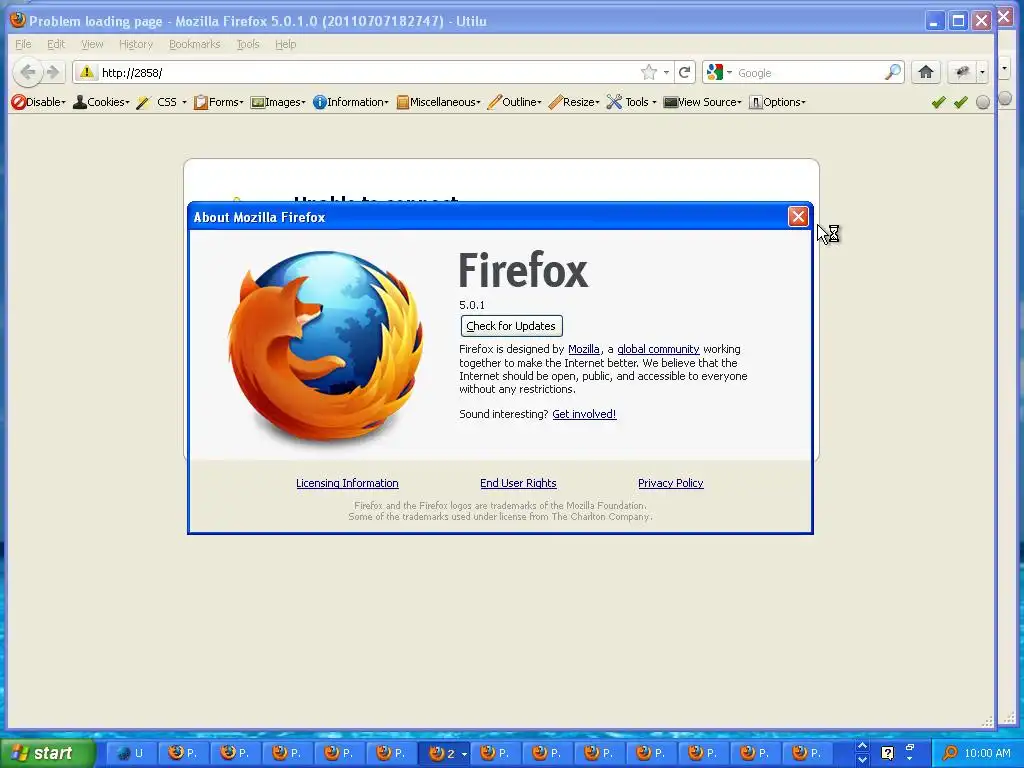This screenshot has height=768, width=1024.
Task: Click the magnifier icon in system tray
Action: tap(950, 753)
